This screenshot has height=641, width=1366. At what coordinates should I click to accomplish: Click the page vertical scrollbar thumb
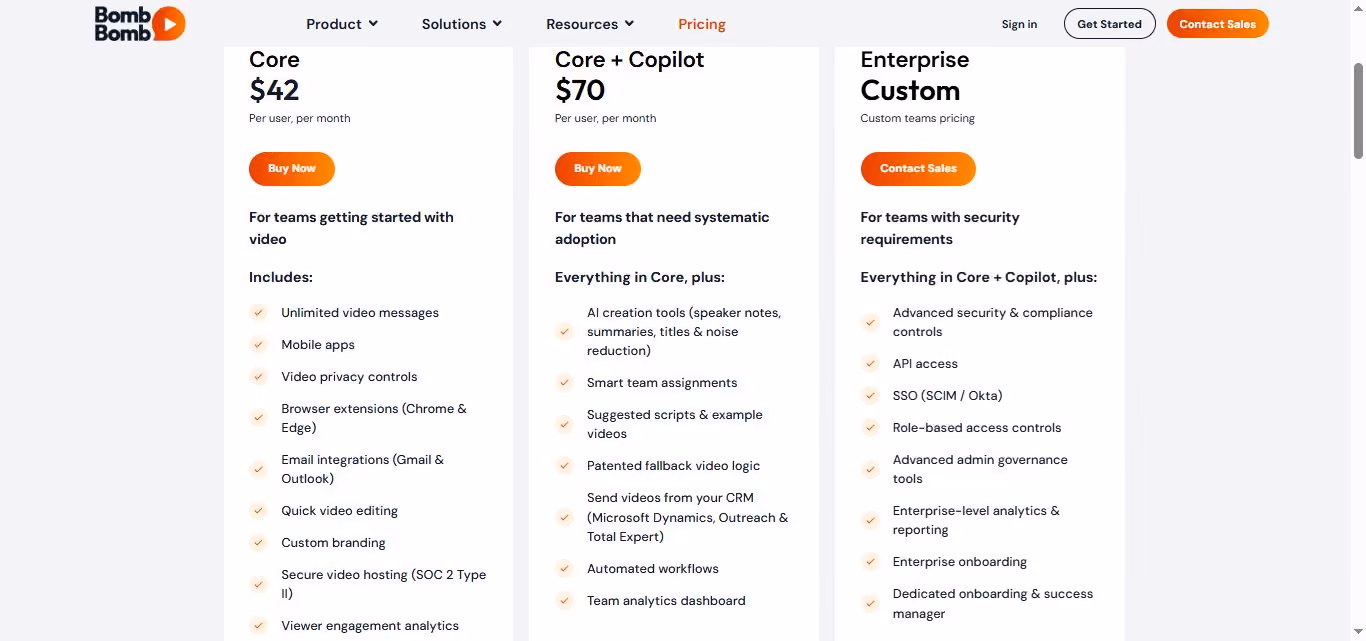click(x=1358, y=110)
